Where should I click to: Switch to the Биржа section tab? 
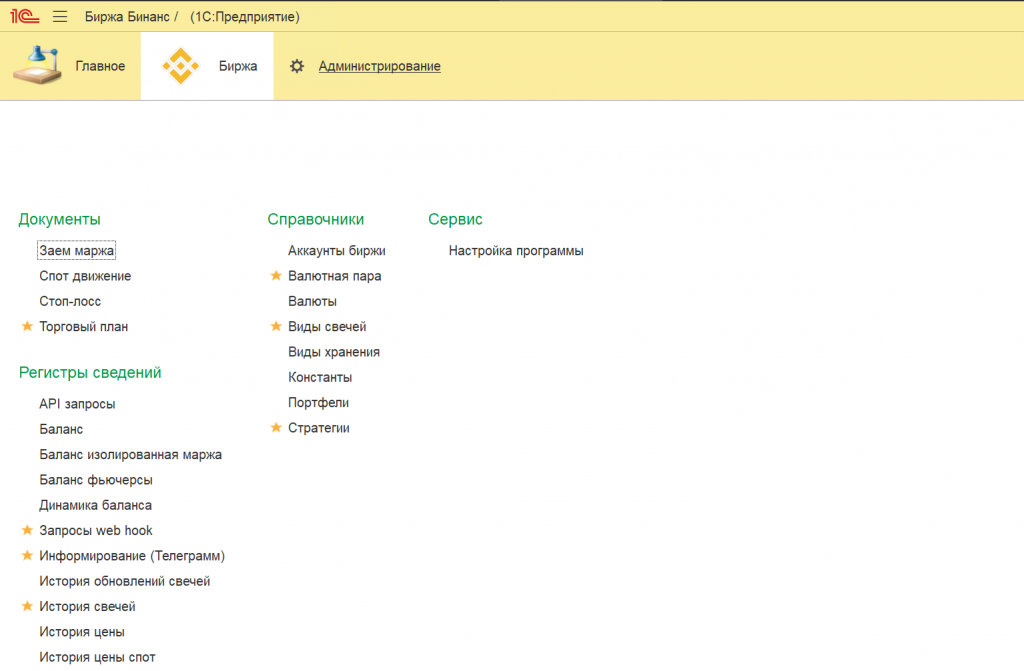click(x=207, y=66)
